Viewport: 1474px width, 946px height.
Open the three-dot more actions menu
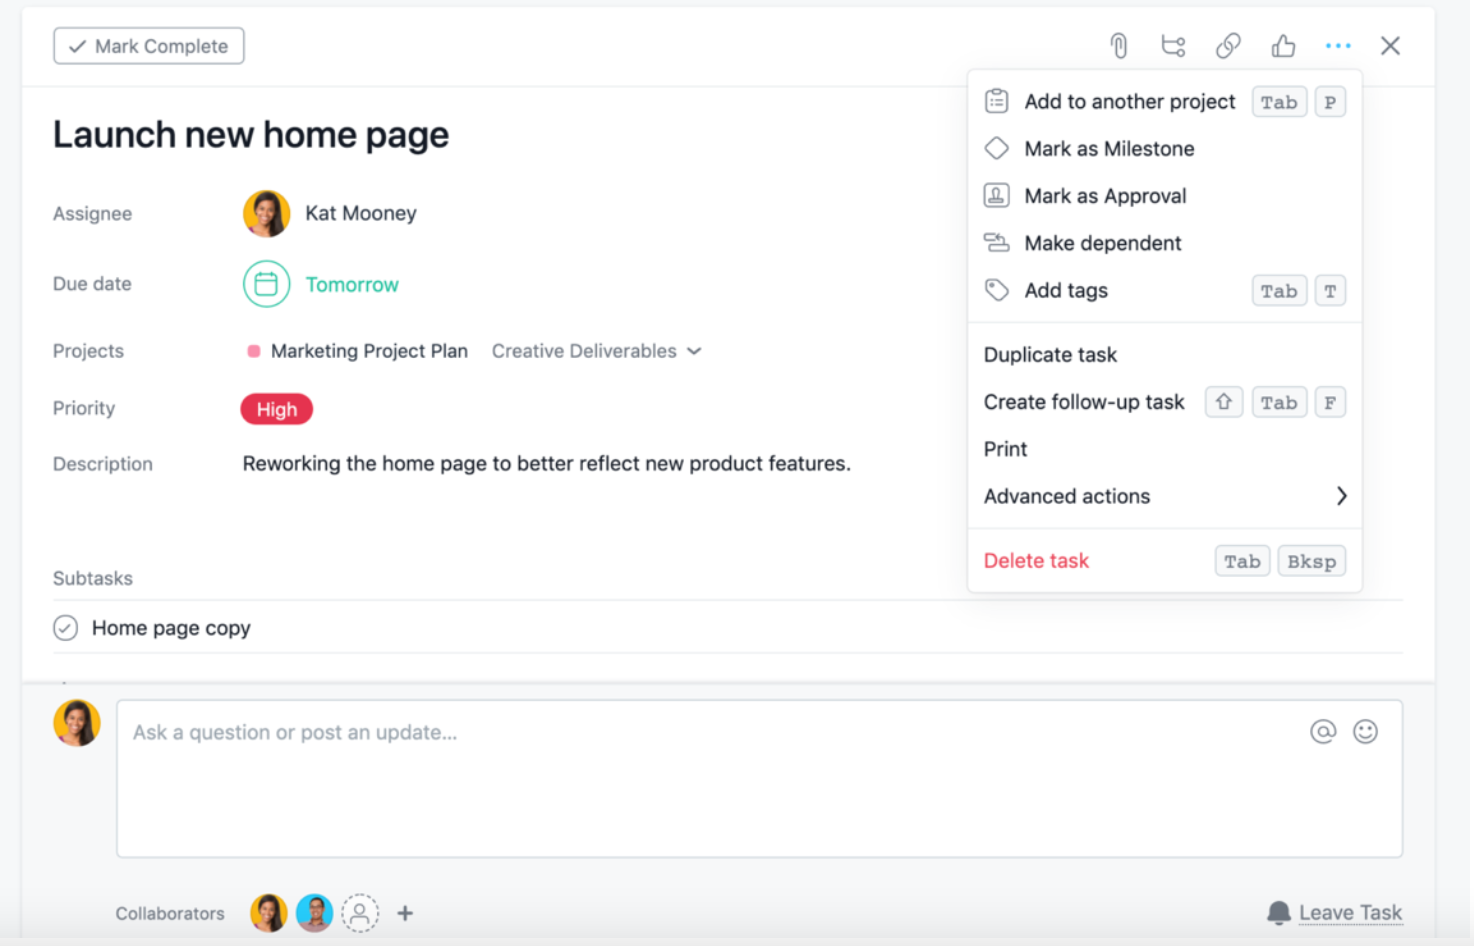(1338, 46)
